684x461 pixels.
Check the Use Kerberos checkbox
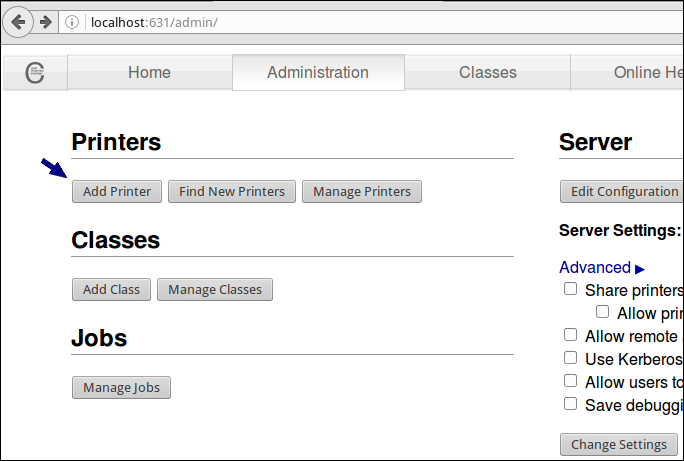(x=571, y=358)
